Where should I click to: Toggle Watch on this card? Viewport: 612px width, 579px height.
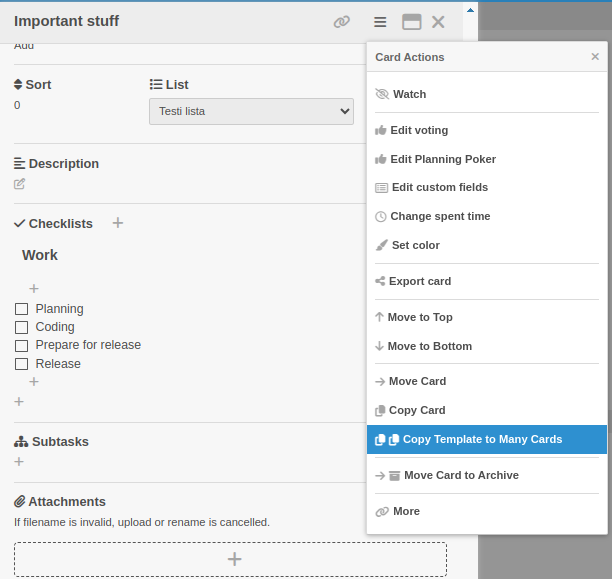tap(409, 94)
